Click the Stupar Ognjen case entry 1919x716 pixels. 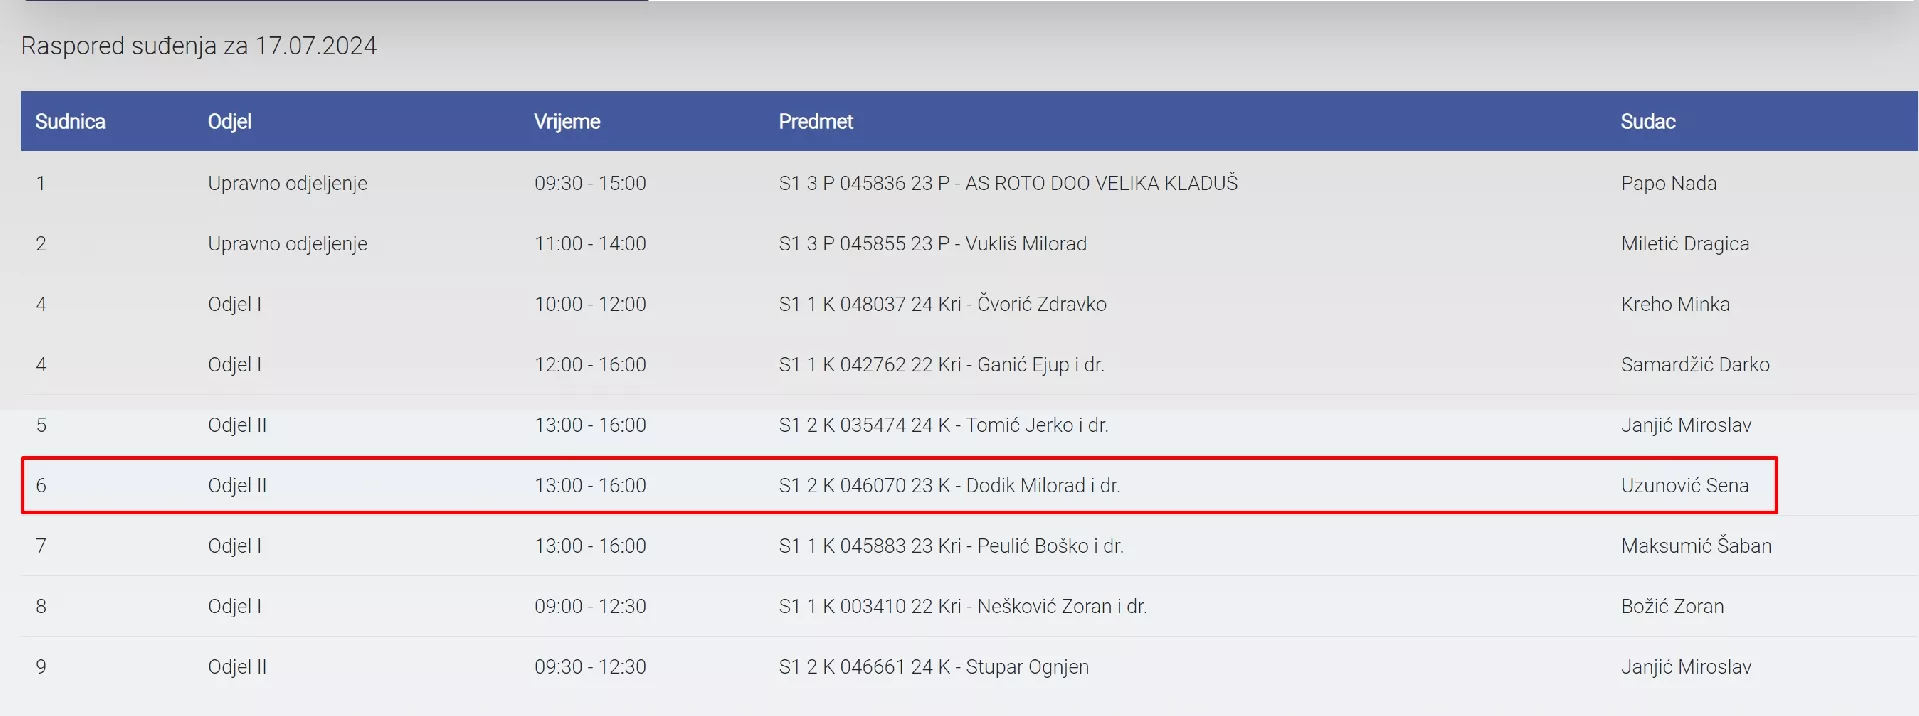(933, 667)
